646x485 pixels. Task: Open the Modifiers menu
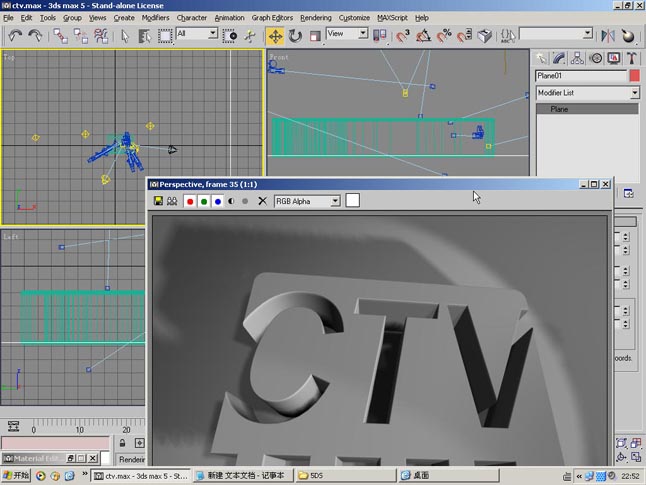pyautogui.click(x=155, y=18)
